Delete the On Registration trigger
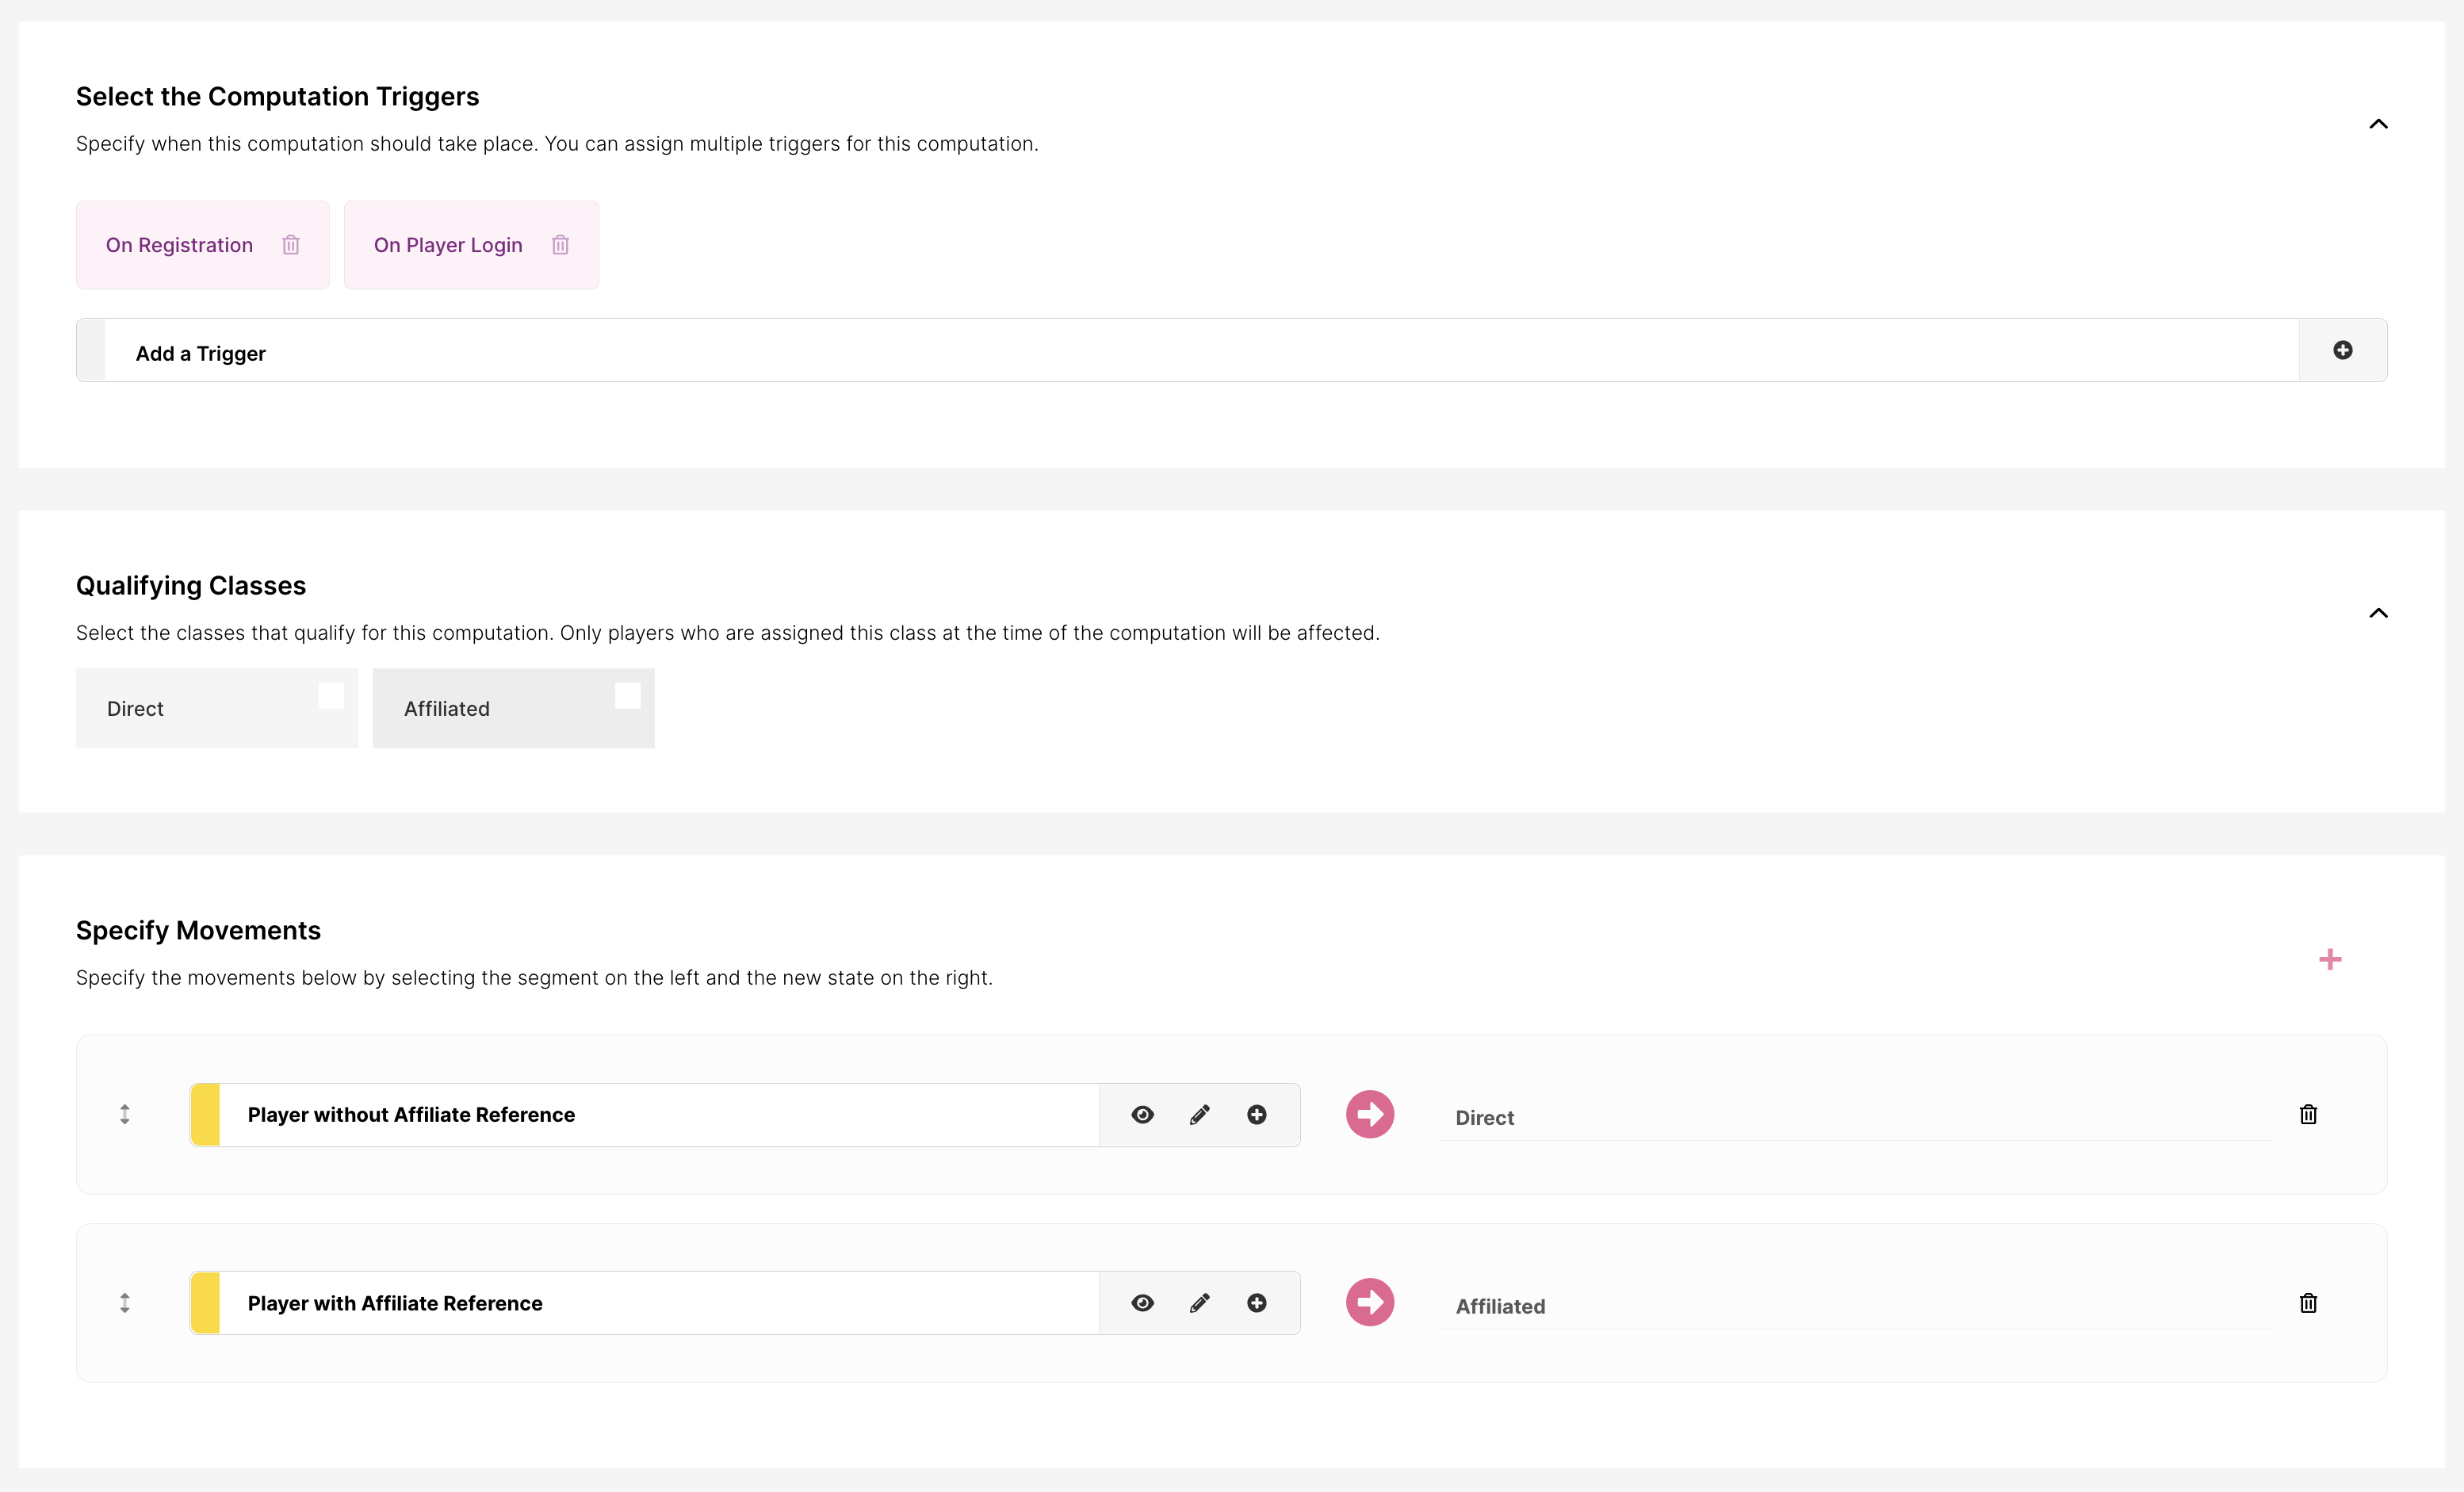 coord(291,245)
